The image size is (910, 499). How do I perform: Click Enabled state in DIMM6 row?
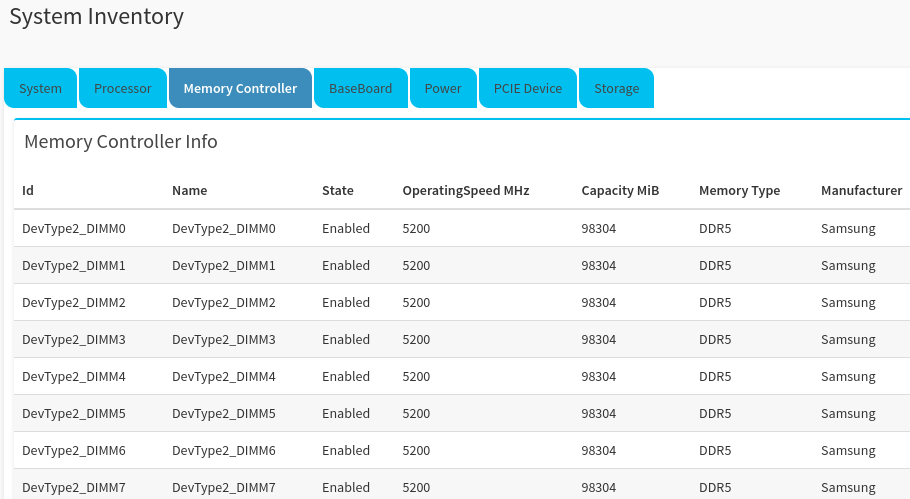346,451
